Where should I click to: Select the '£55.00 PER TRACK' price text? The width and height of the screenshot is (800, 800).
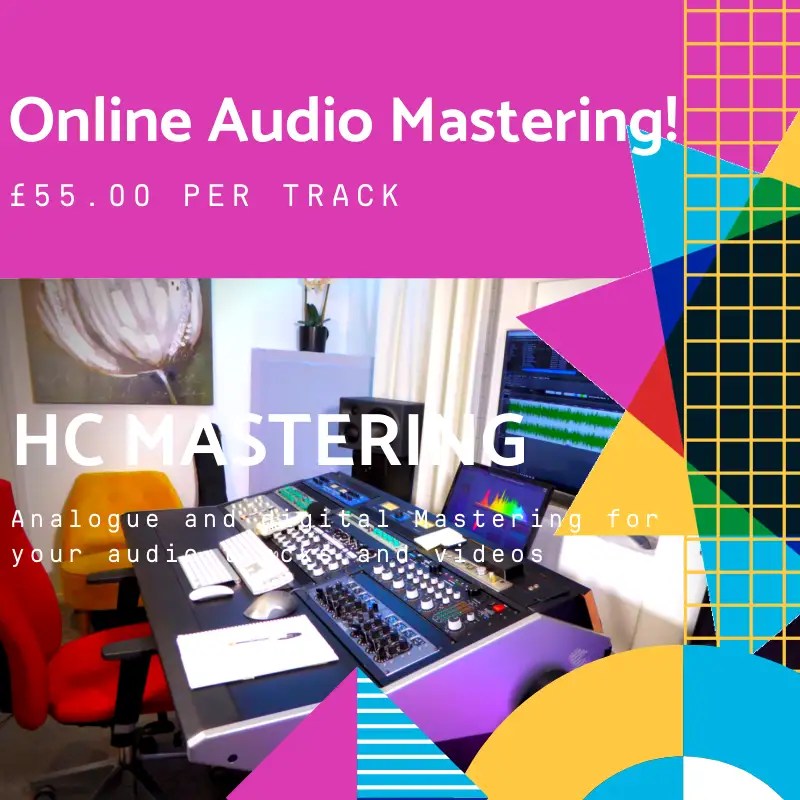point(205,195)
